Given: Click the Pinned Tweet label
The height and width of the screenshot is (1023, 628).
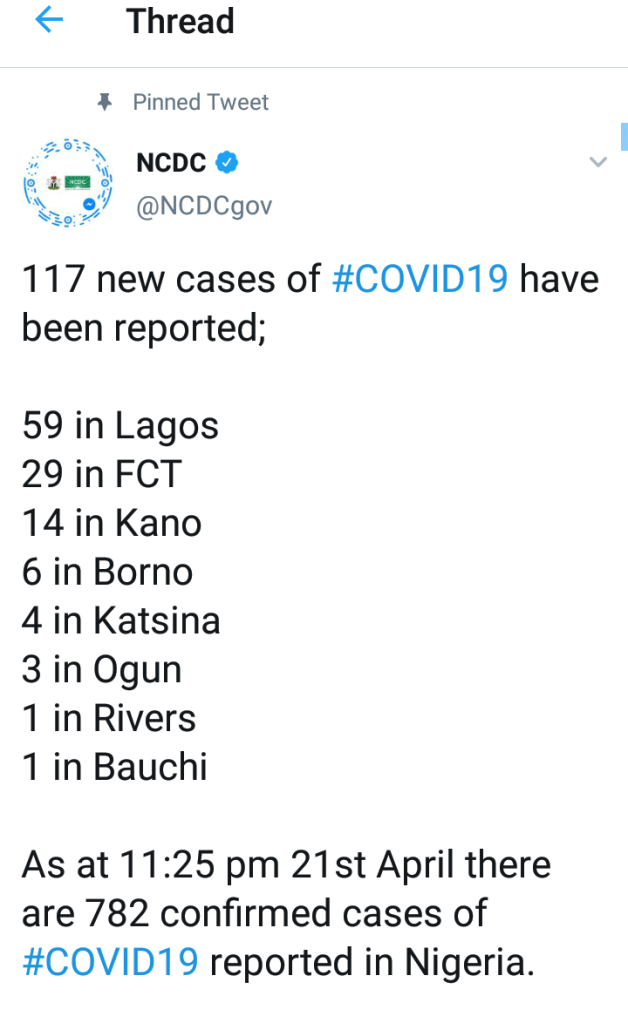Looking at the screenshot, I should coord(201,102).
